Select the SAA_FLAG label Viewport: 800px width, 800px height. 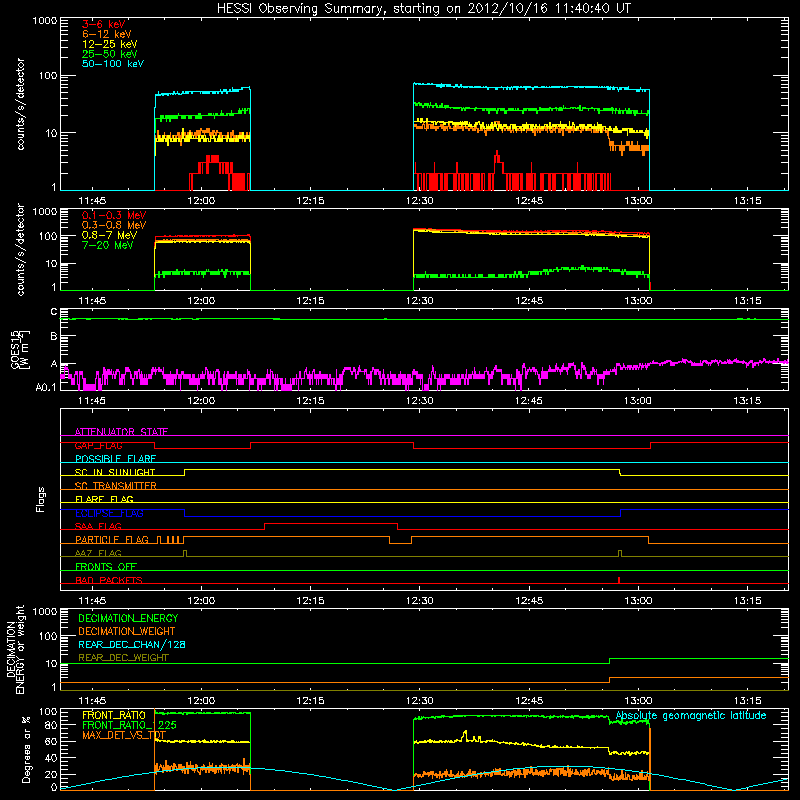tap(98, 526)
